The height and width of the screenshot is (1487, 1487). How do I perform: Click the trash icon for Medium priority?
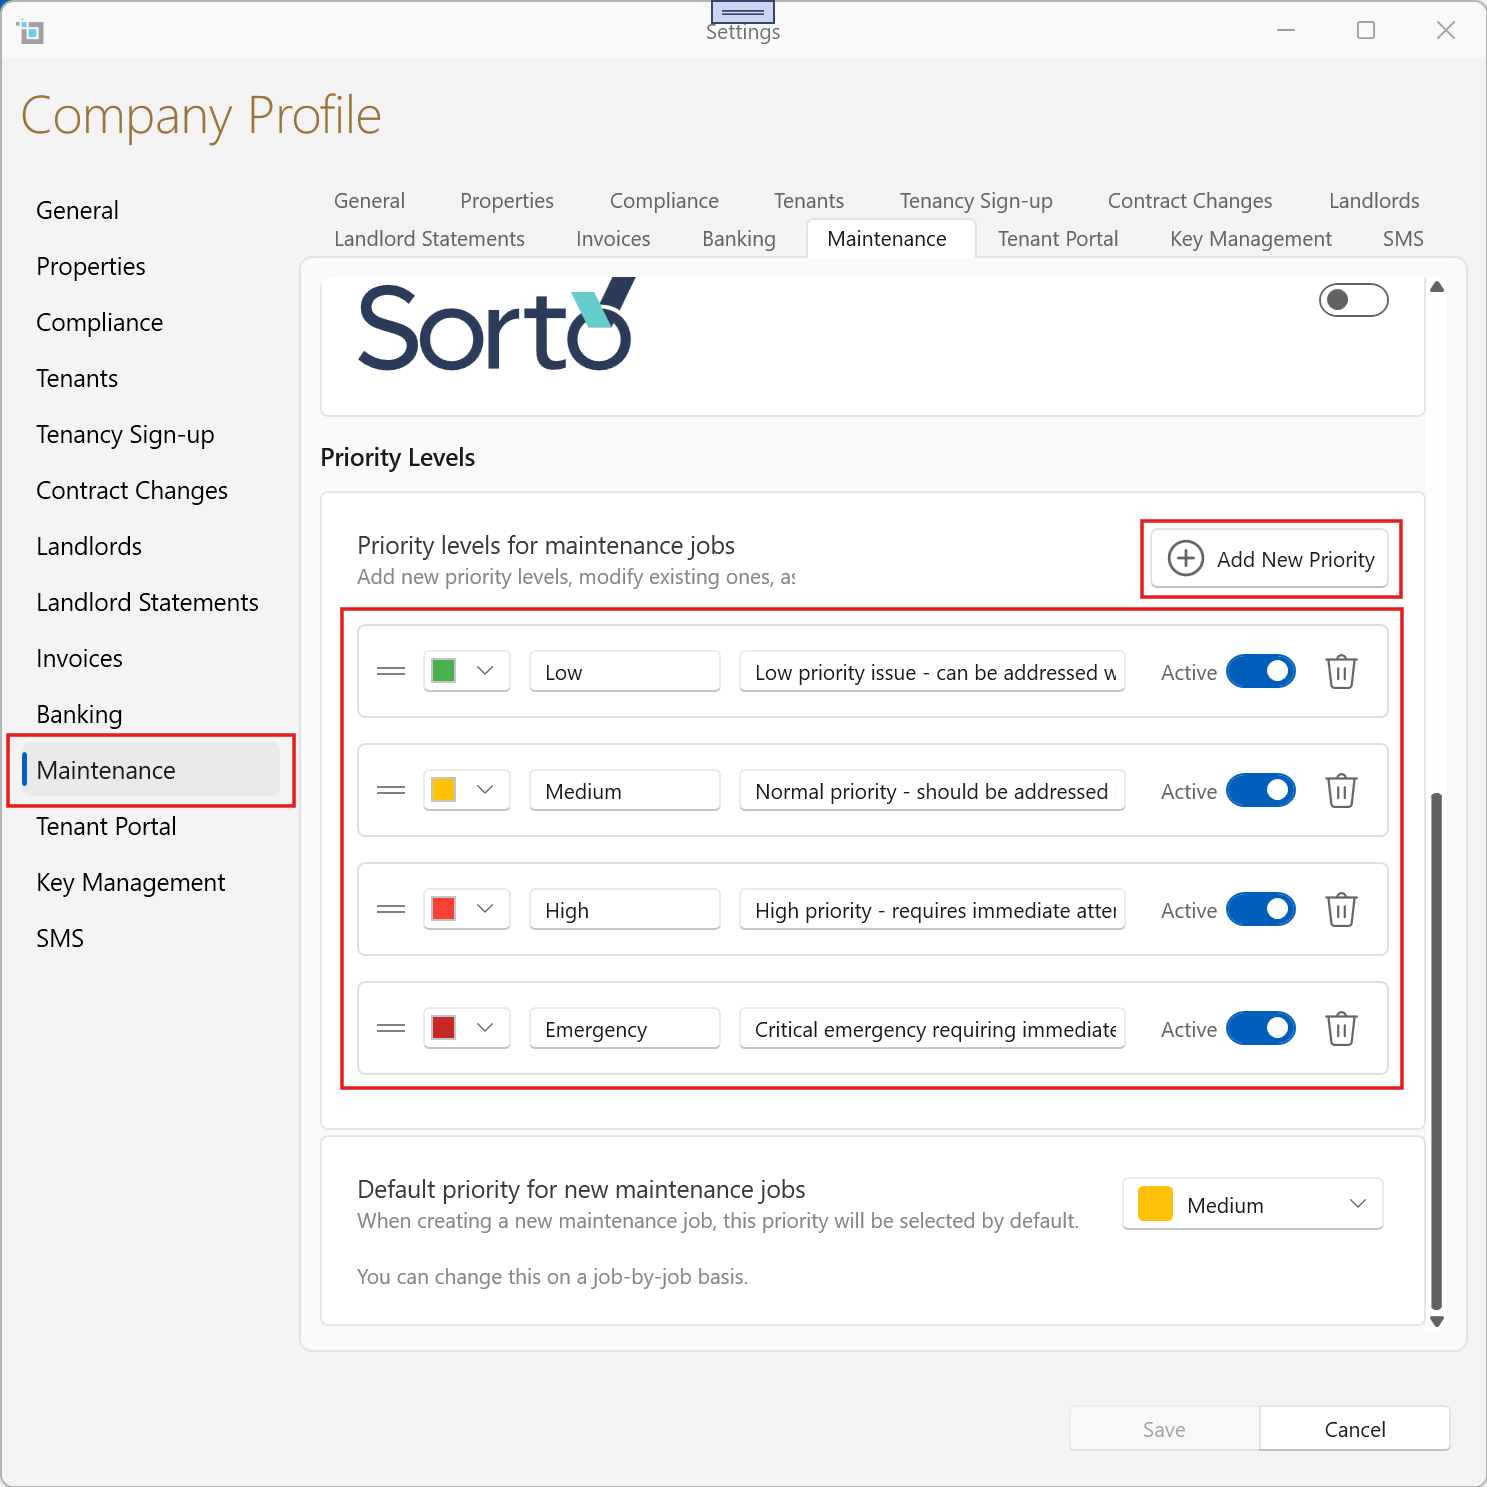1341,791
